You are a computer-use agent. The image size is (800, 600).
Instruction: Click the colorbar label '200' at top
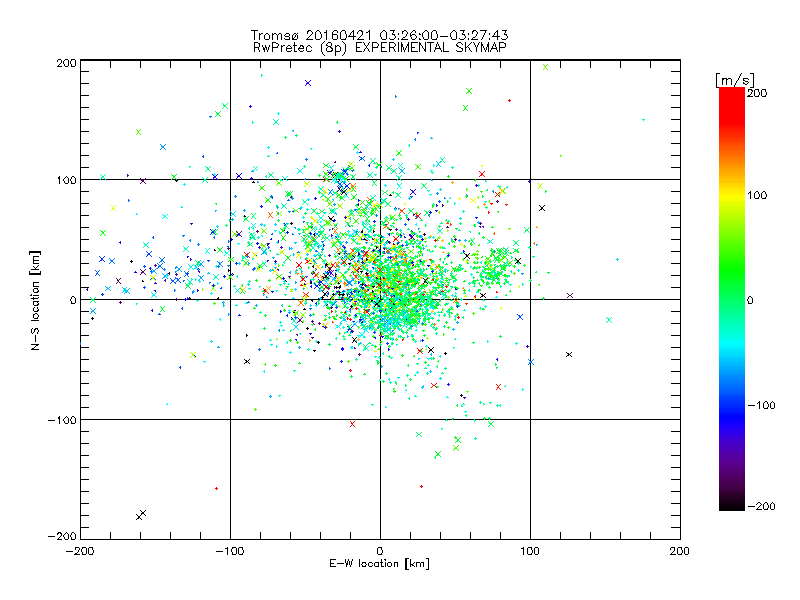click(x=757, y=93)
